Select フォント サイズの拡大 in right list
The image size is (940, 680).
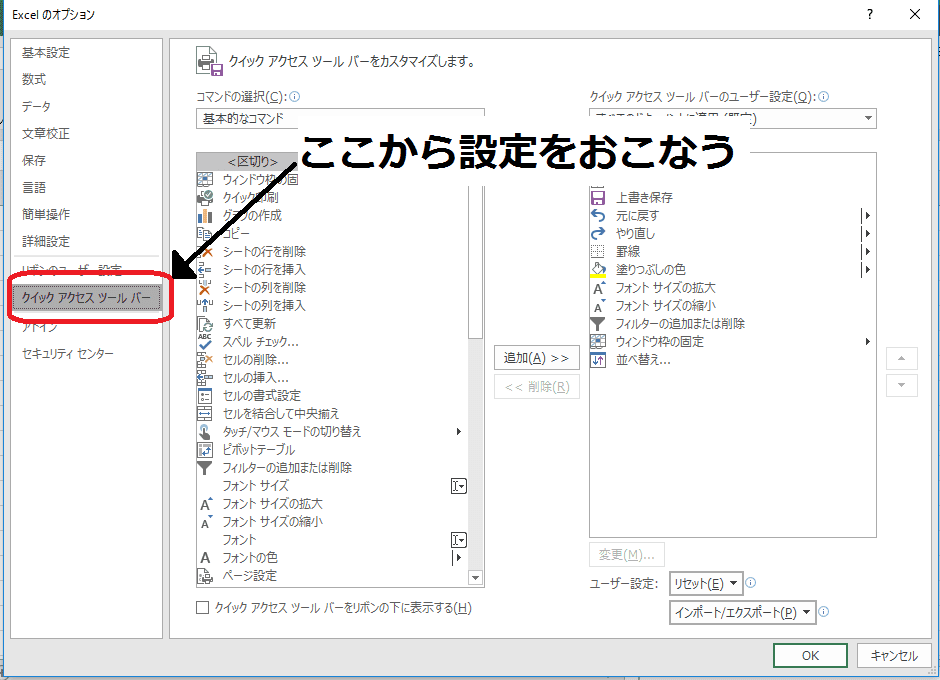pos(665,288)
